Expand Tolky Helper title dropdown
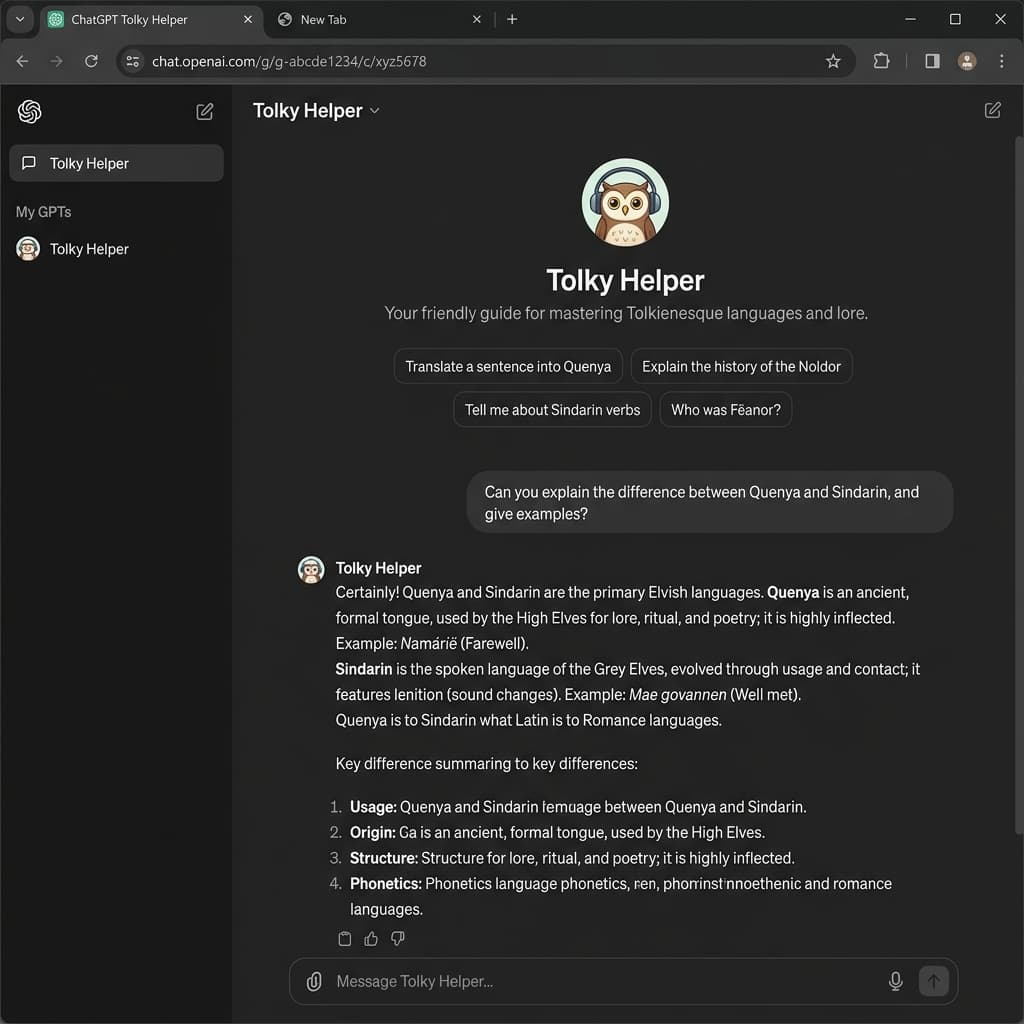Viewport: 1024px width, 1024px height. [x=374, y=111]
